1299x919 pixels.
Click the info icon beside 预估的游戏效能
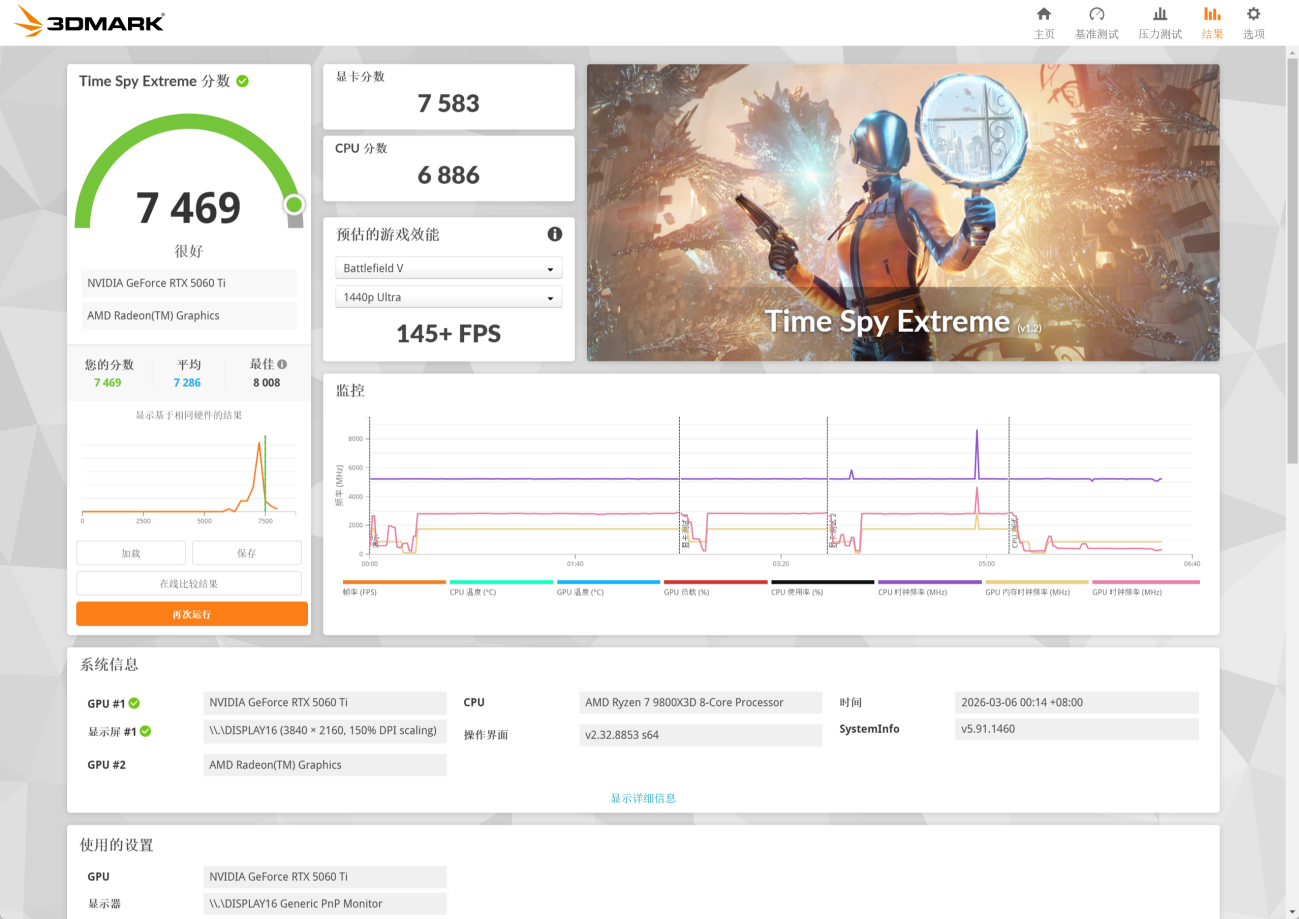(x=554, y=234)
